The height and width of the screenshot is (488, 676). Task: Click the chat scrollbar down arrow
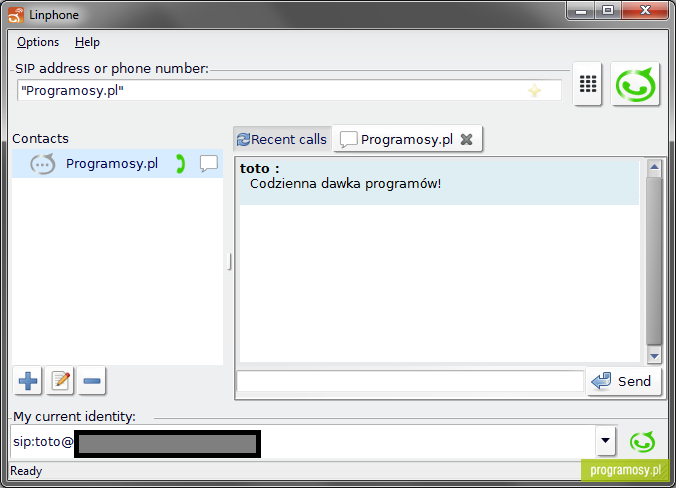tap(654, 356)
